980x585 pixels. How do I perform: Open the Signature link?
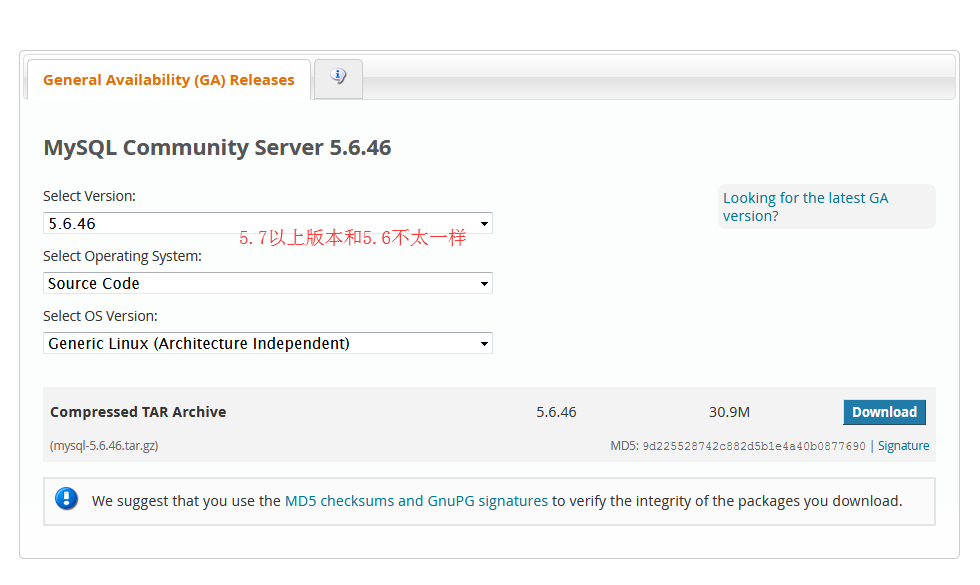[x=903, y=446]
